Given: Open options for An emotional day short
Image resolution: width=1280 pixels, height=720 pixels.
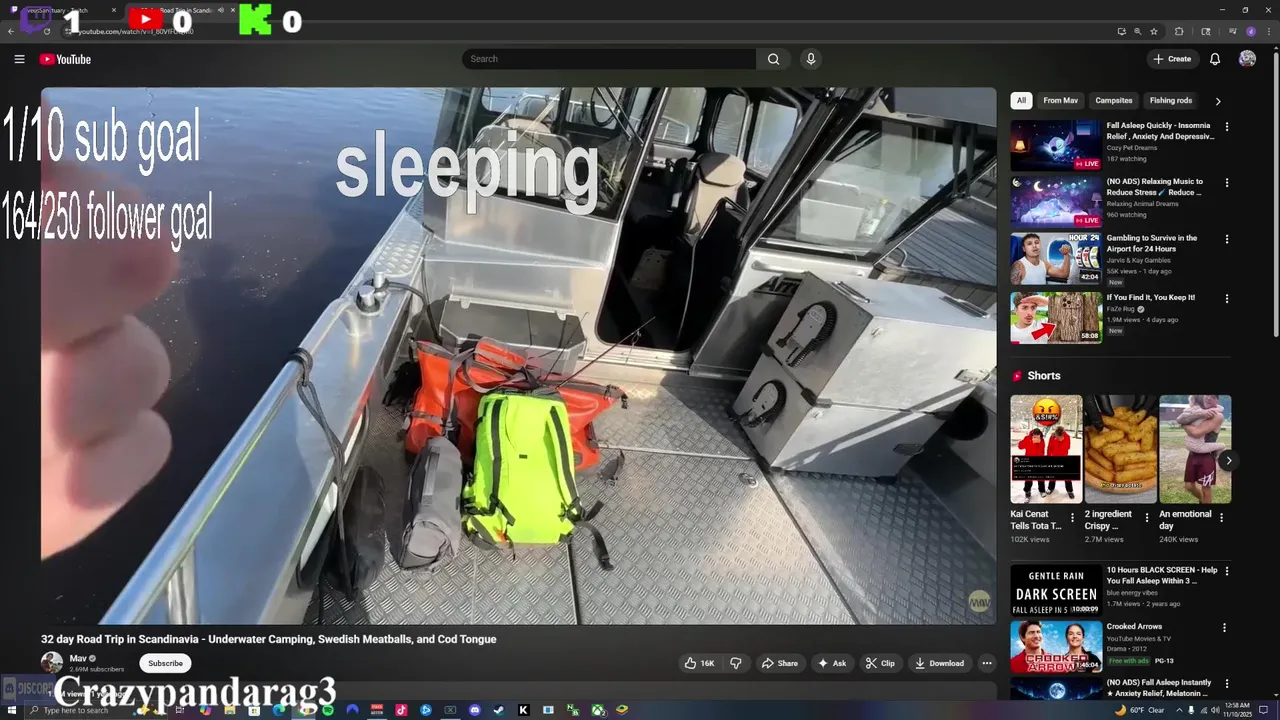Looking at the screenshot, I should point(1222,518).
